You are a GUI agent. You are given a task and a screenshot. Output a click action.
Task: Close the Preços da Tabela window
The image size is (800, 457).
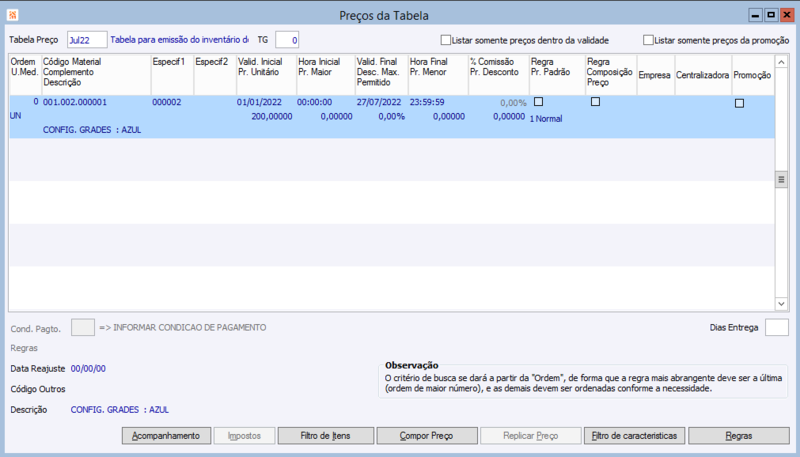pos(786,15)
